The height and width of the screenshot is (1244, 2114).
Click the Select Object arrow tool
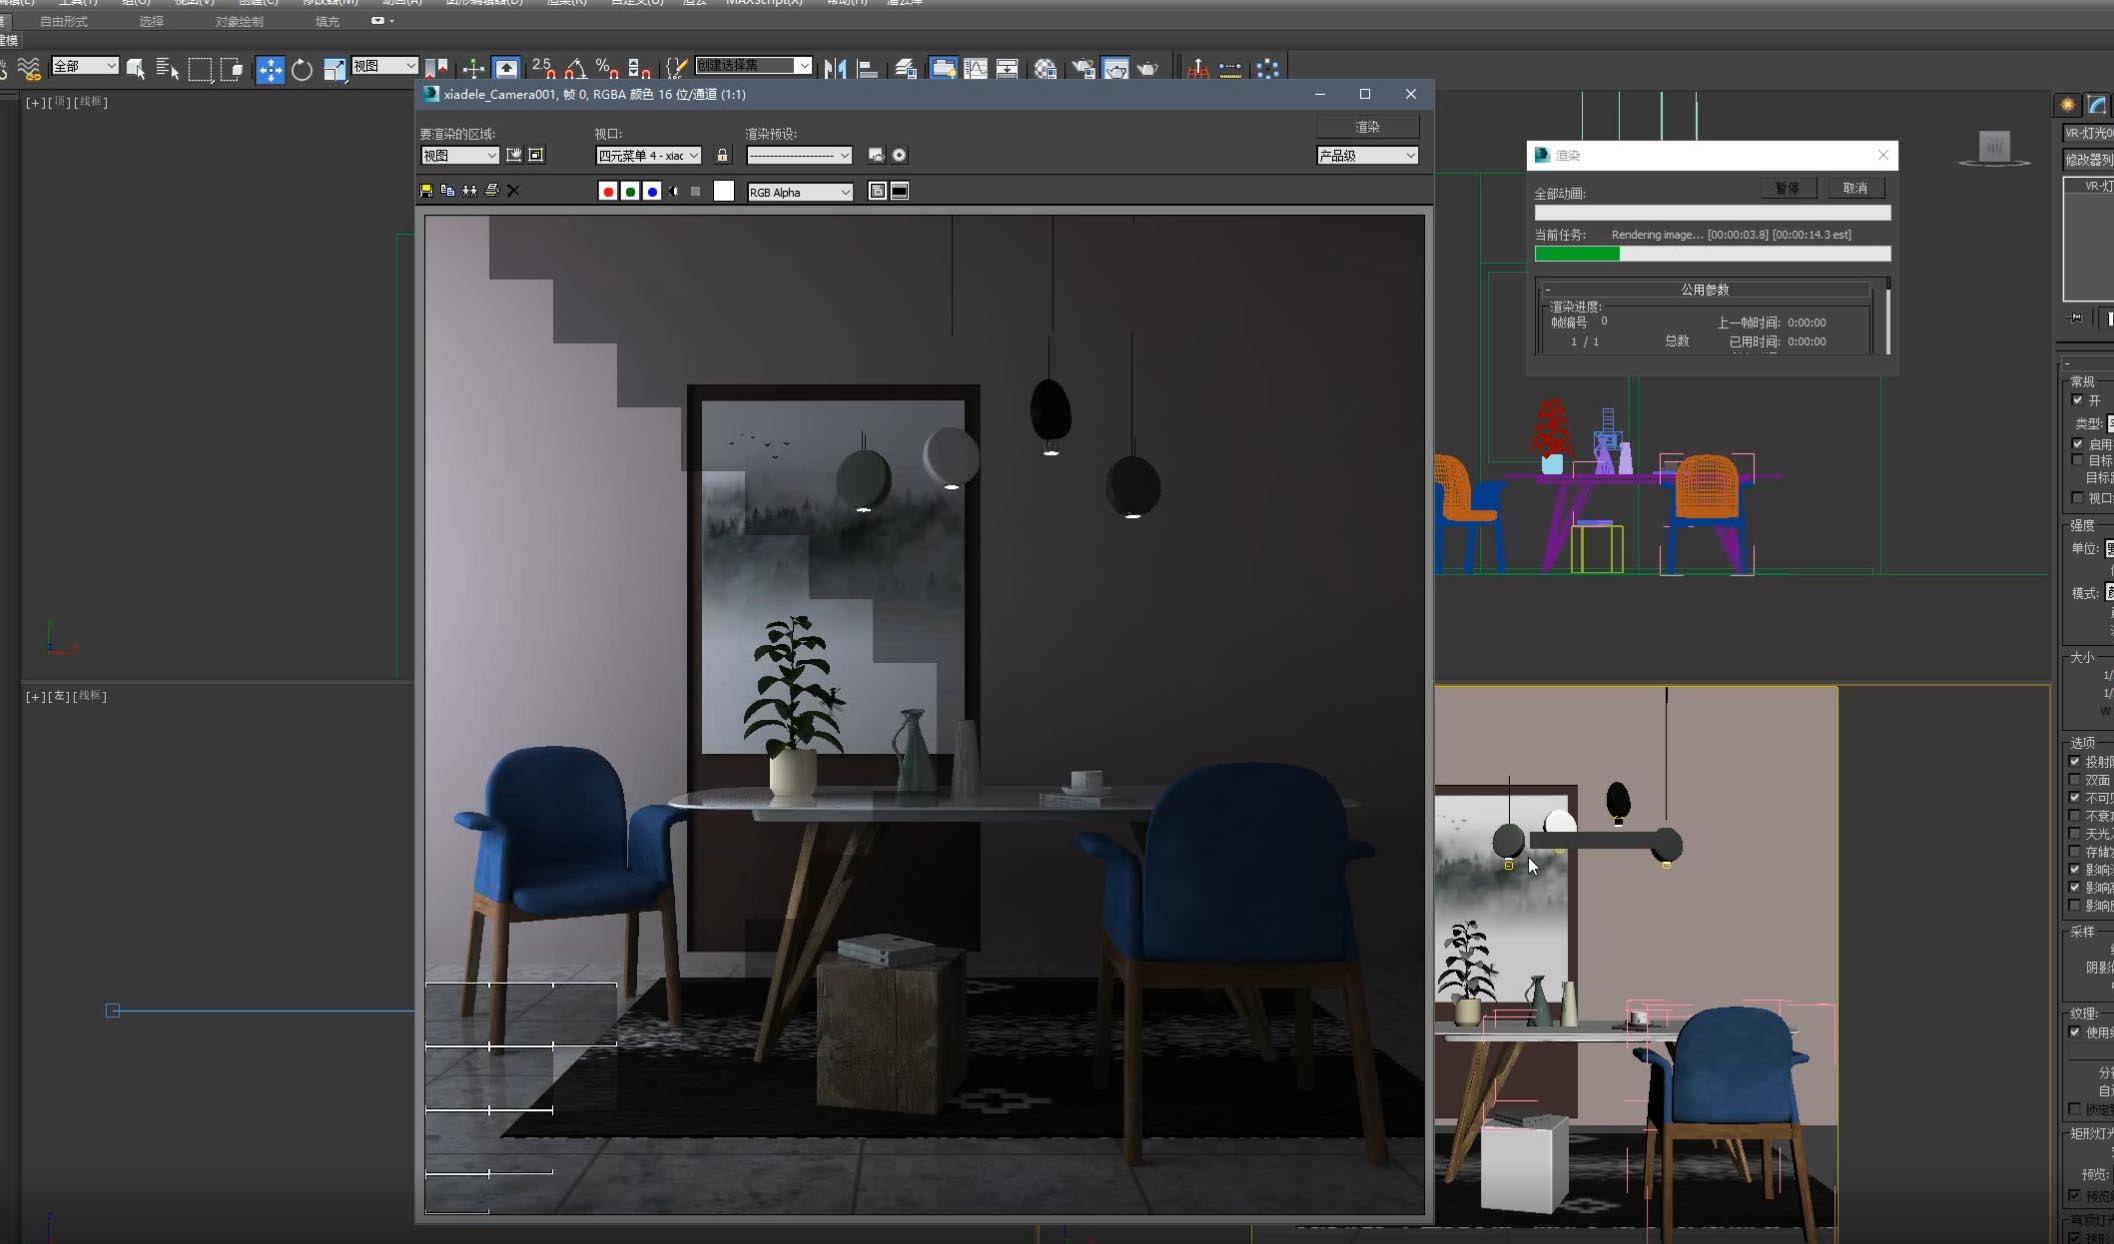(136, 69)
